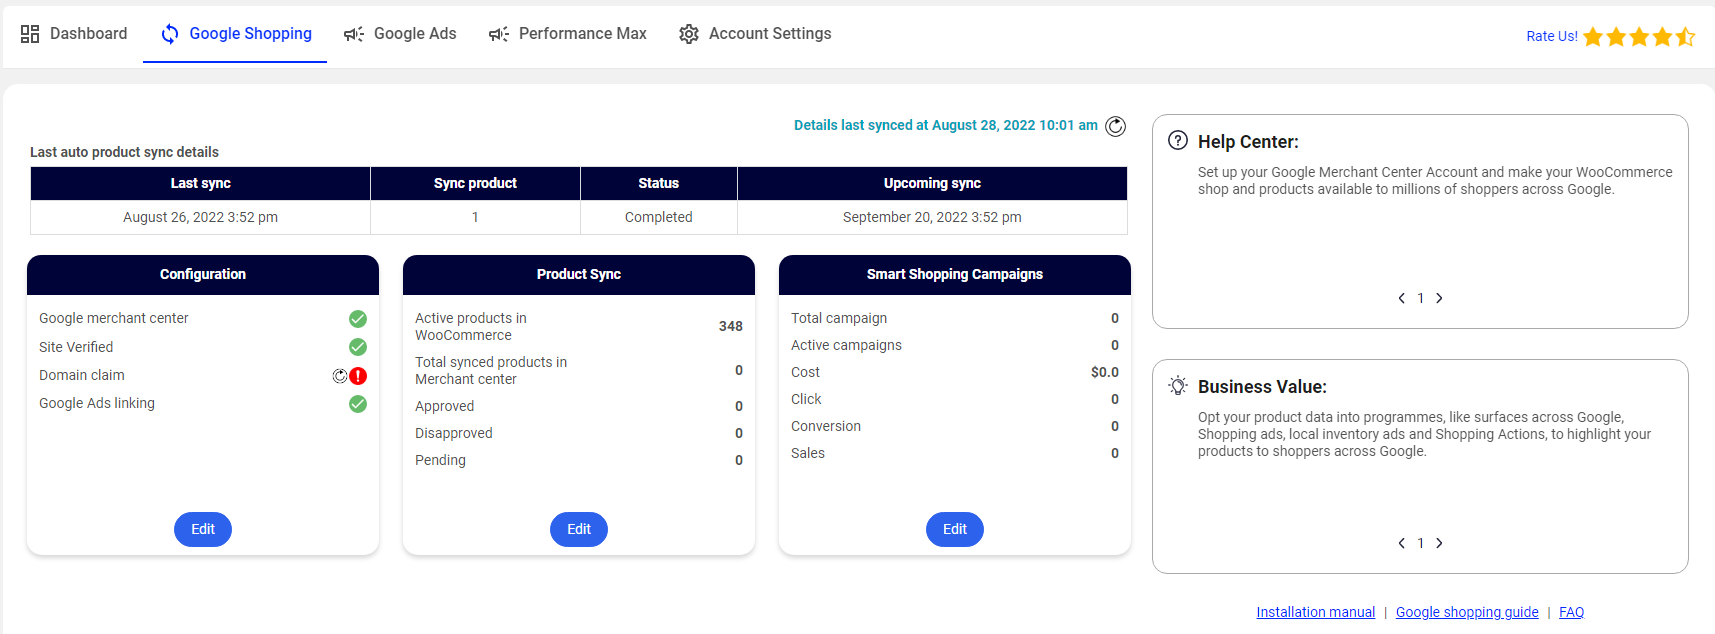The height and width of the screenshot is (634, 1715).
Task: Go to next Business Value slide
Action: (1439, 543)
